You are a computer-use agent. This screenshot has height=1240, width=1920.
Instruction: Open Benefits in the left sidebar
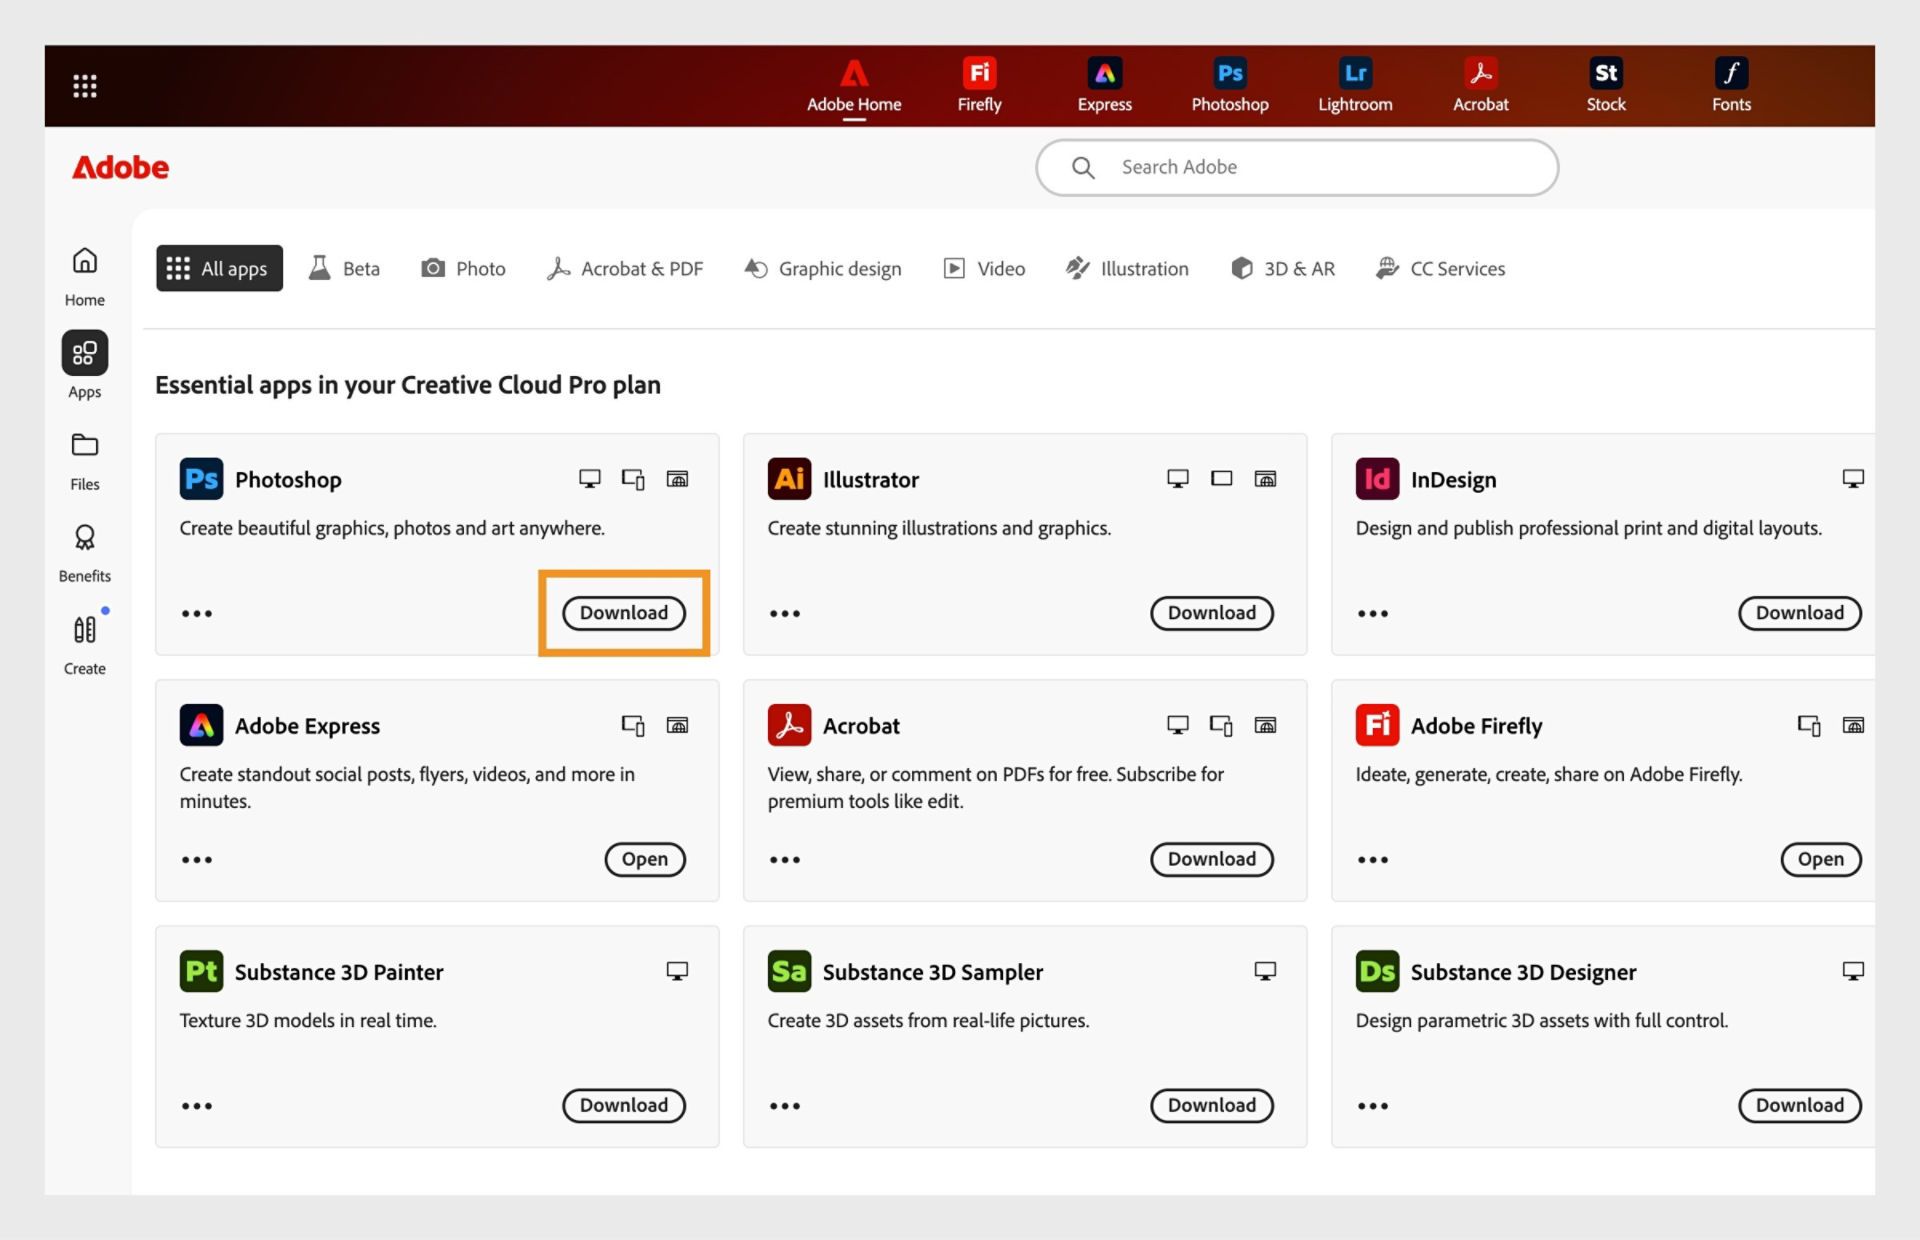[85, 553]
